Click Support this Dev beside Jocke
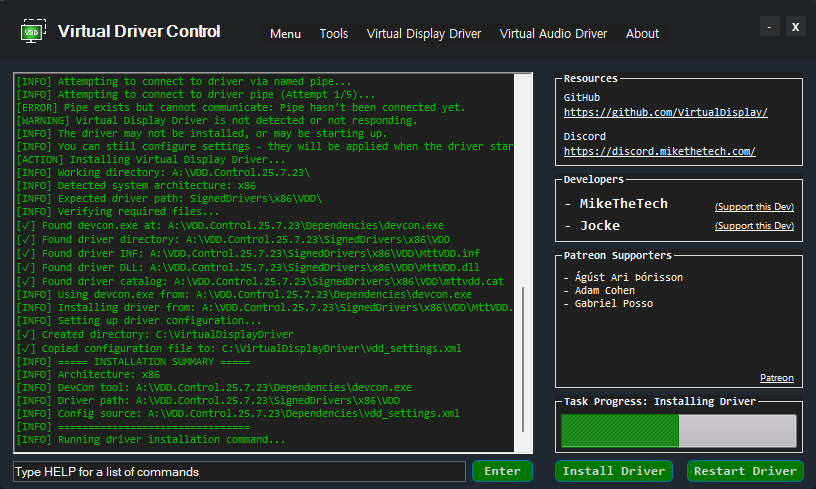 tap(754, 227)
